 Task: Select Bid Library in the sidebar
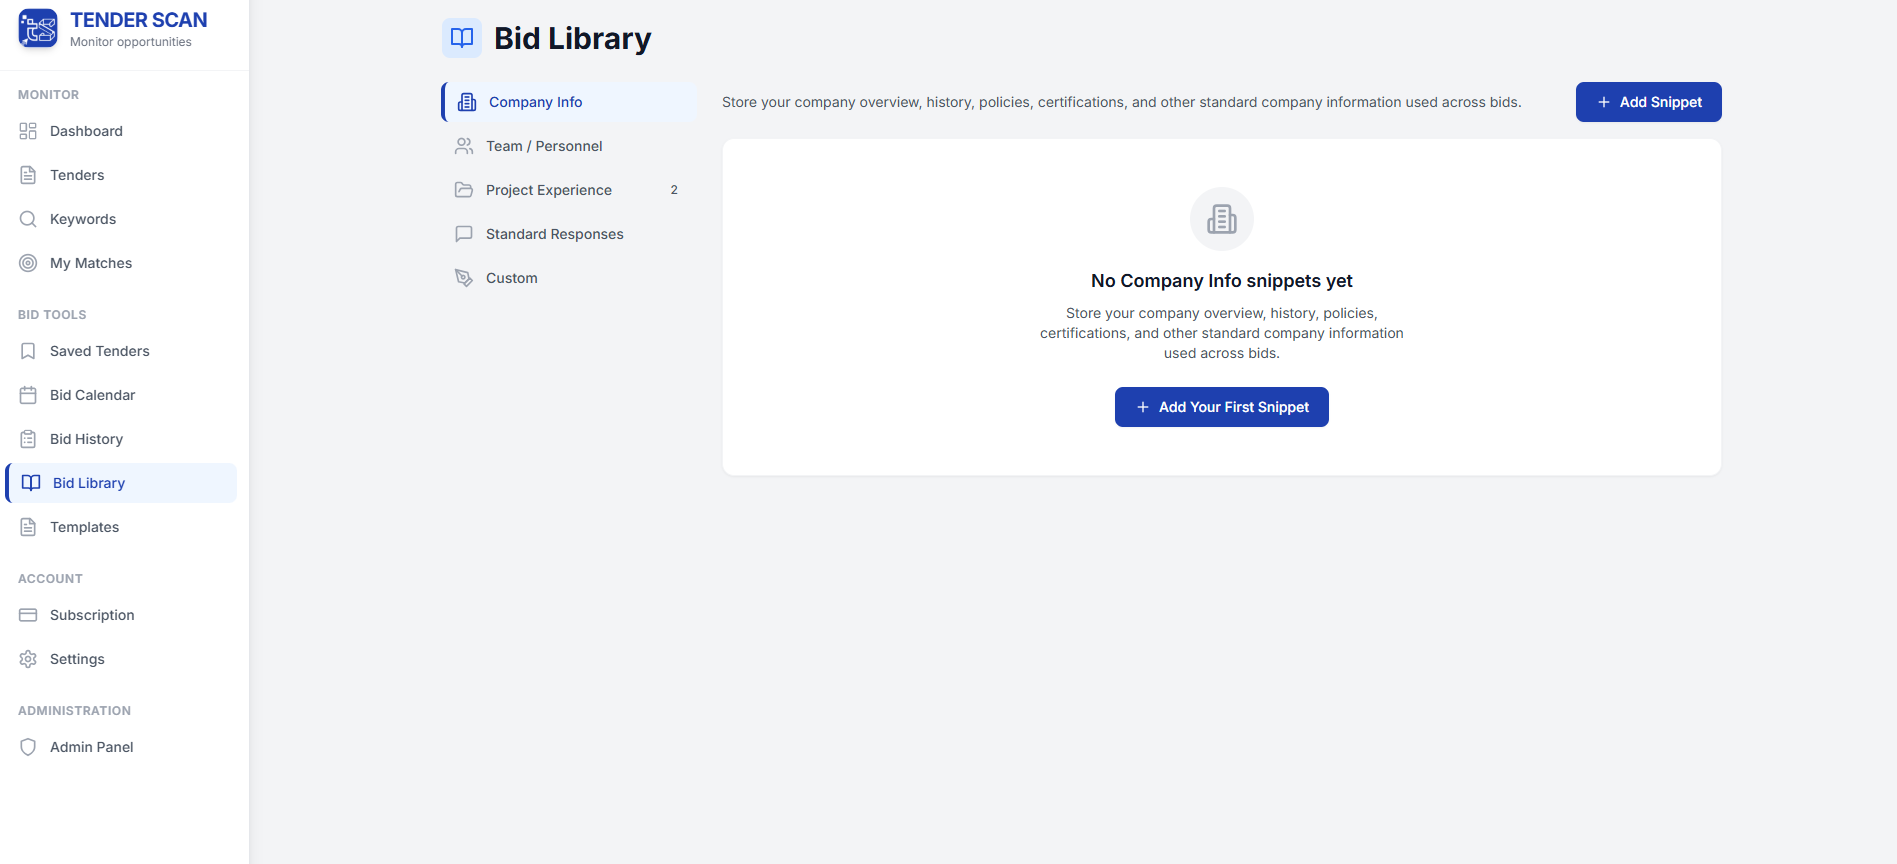point(121,483)
